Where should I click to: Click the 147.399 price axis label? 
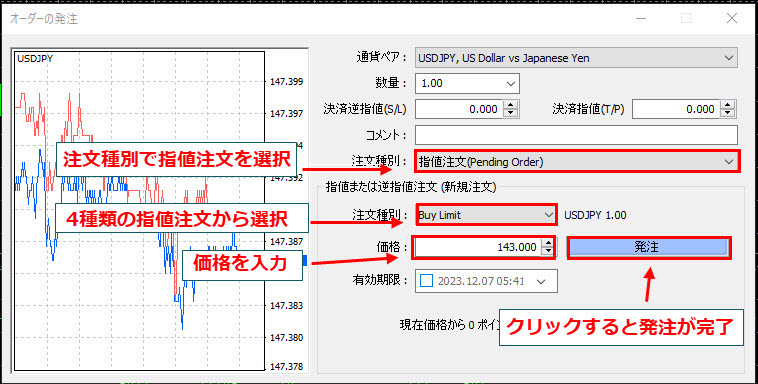(287, 81)
